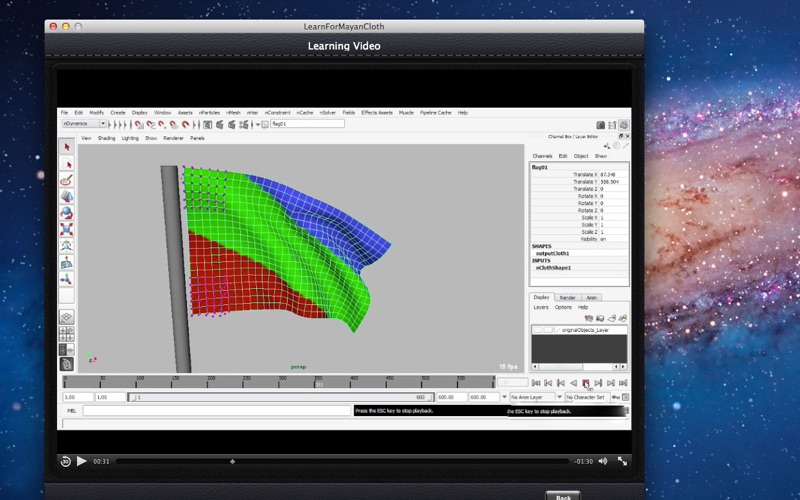Expand arrow before the flag01 name field
Viewport: 800px width, 500px height.
click(x=258, y=124)
